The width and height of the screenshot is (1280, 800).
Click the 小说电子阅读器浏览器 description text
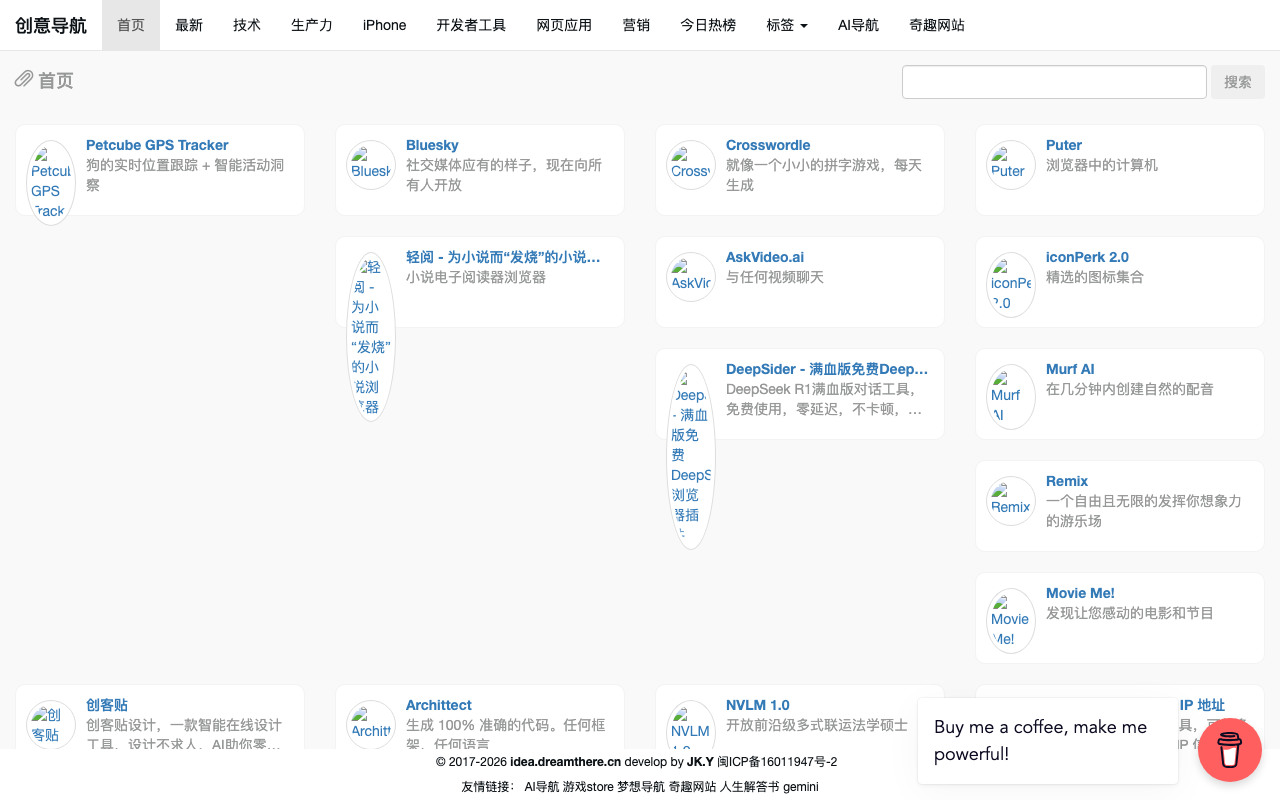476,277
